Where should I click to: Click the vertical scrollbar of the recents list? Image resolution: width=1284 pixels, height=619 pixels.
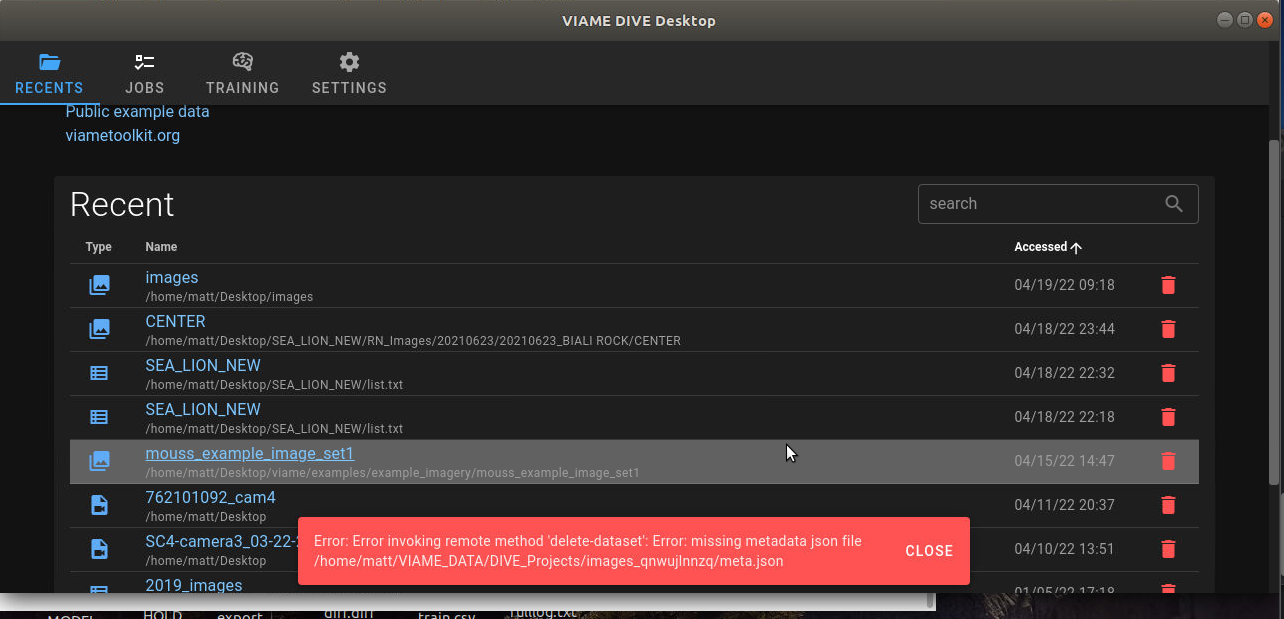pyautogui.click(x=1273, y=312)
